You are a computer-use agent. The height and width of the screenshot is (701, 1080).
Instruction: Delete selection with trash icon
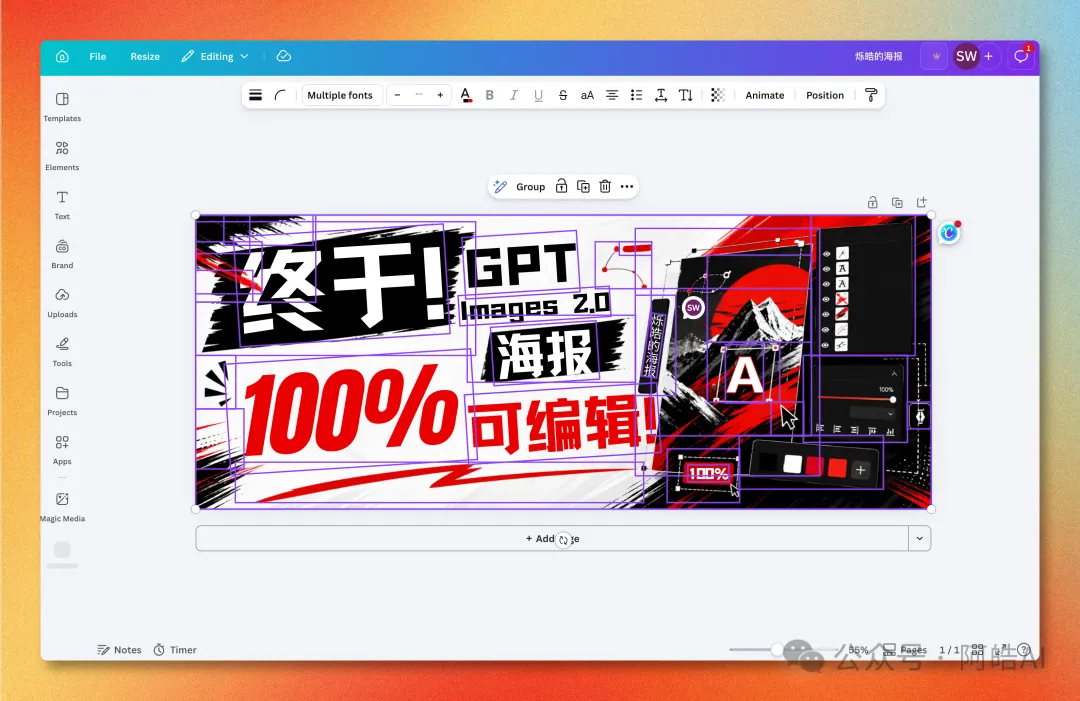605,187
